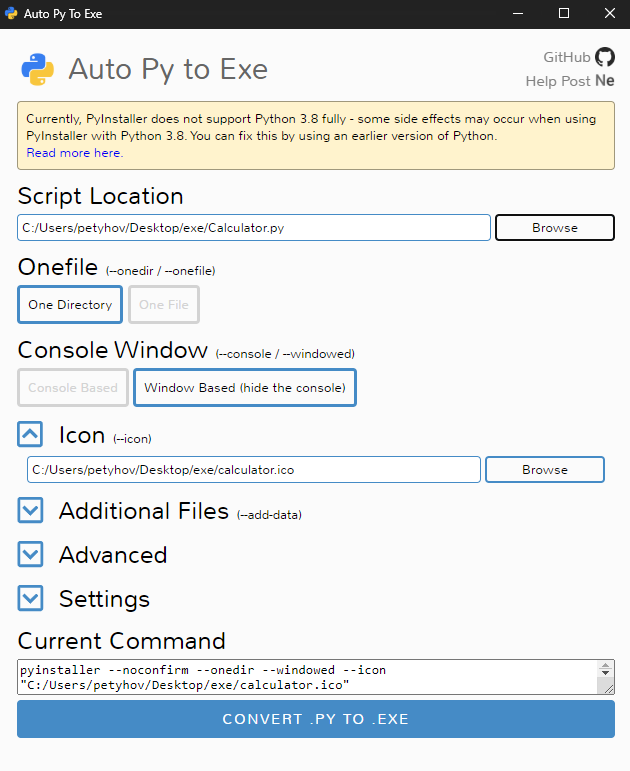Click the icon path input field
Screen dimensions: 630x771
coord(254,470)
